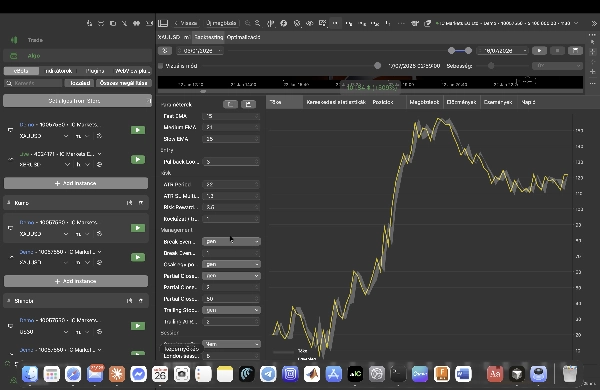Open the Sebesség speed dropdown
The image size is (600, 390).
click(x=557, y=66)
